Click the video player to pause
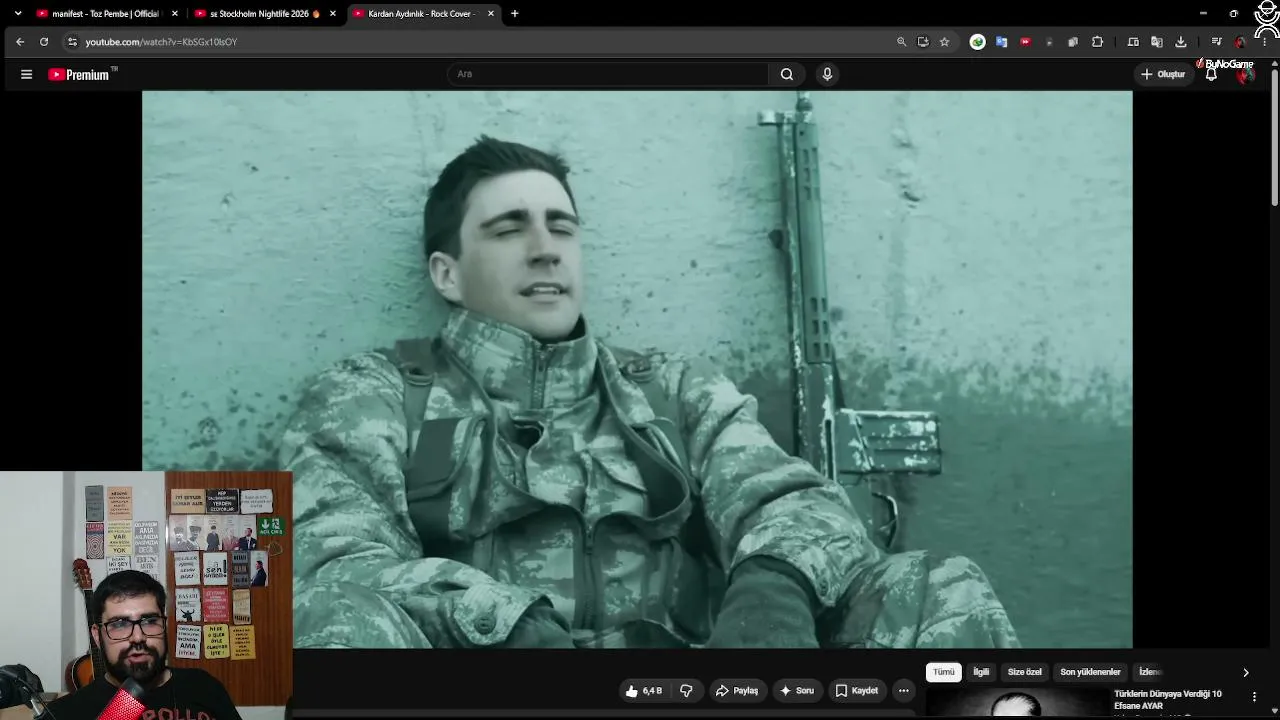 (637, 369)
